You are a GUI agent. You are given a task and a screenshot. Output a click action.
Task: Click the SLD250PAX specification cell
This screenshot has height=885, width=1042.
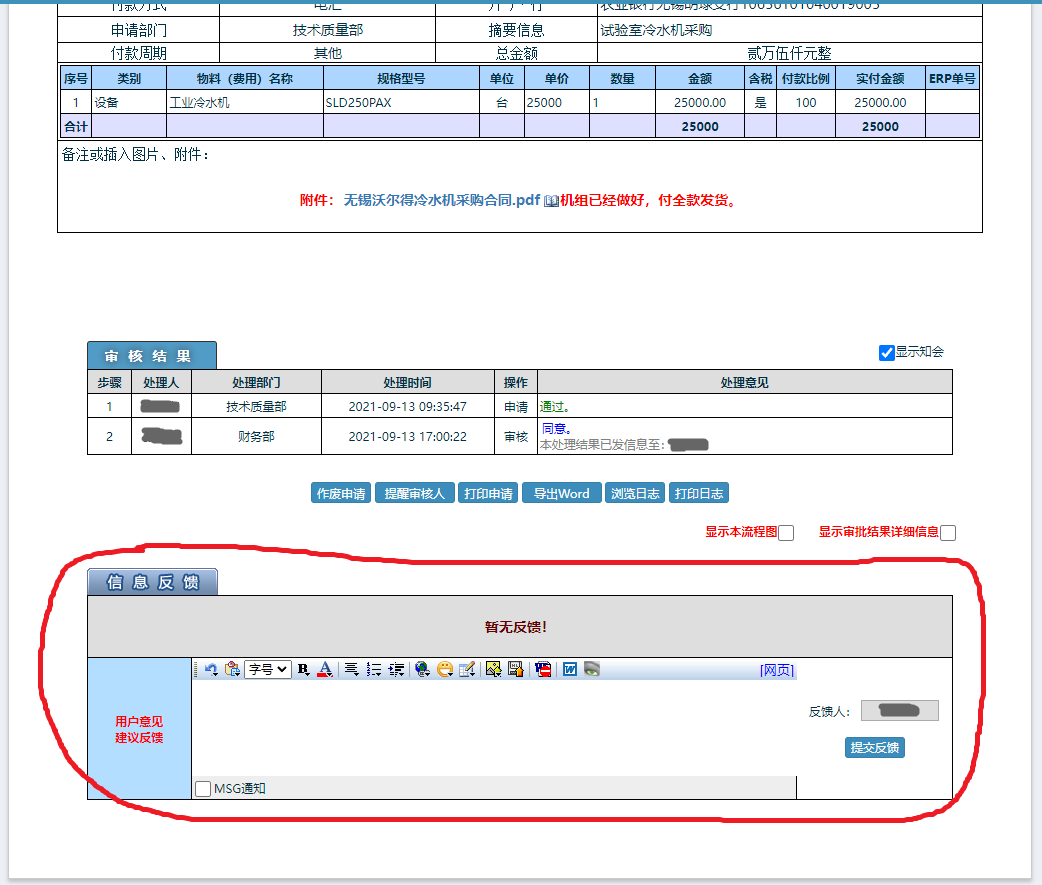(x=401, y=102)
